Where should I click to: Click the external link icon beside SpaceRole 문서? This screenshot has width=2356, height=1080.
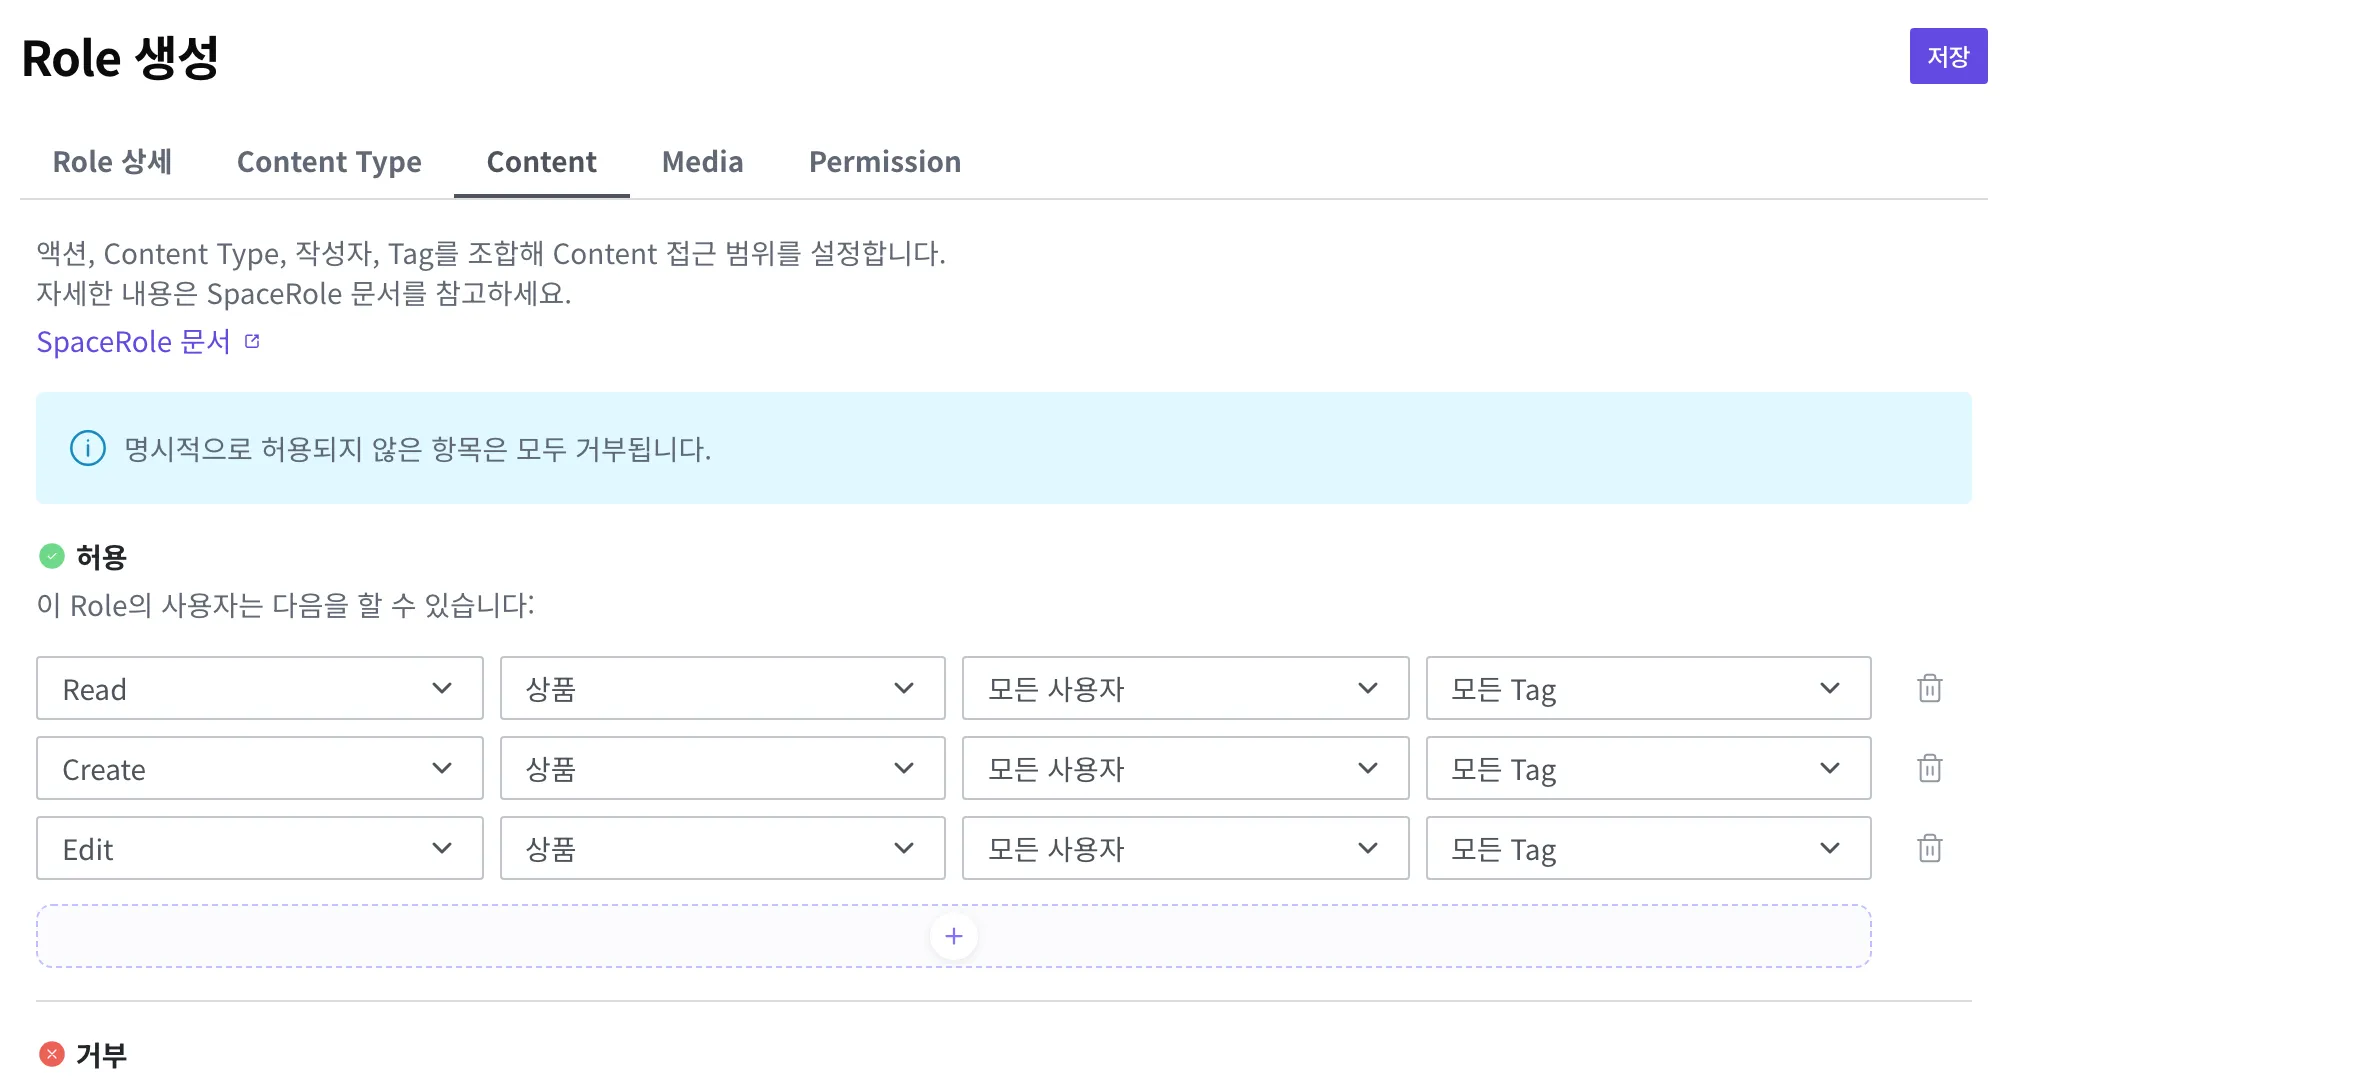pyautogui.click(x=252, y=342)
